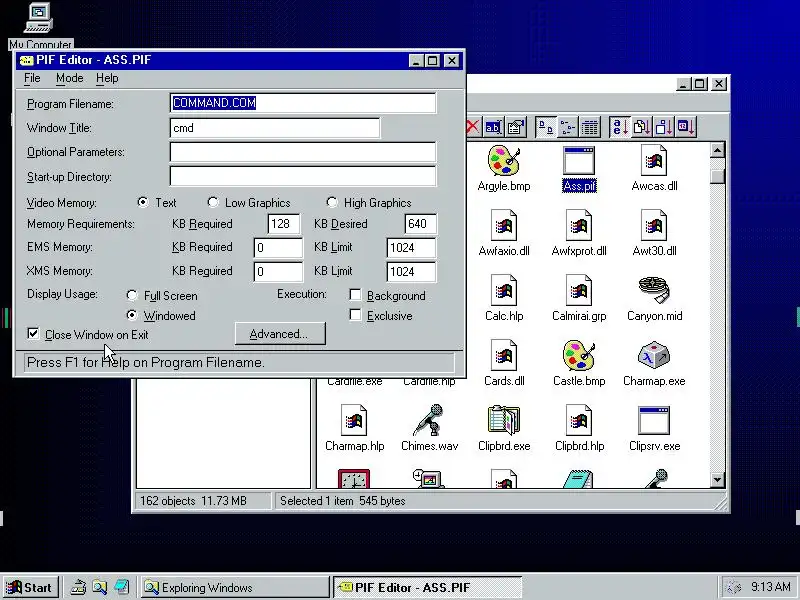Click the Advanced... button
Image resolution: width=800 pixels, height=600 pixels.
click(x=280, y=334)
